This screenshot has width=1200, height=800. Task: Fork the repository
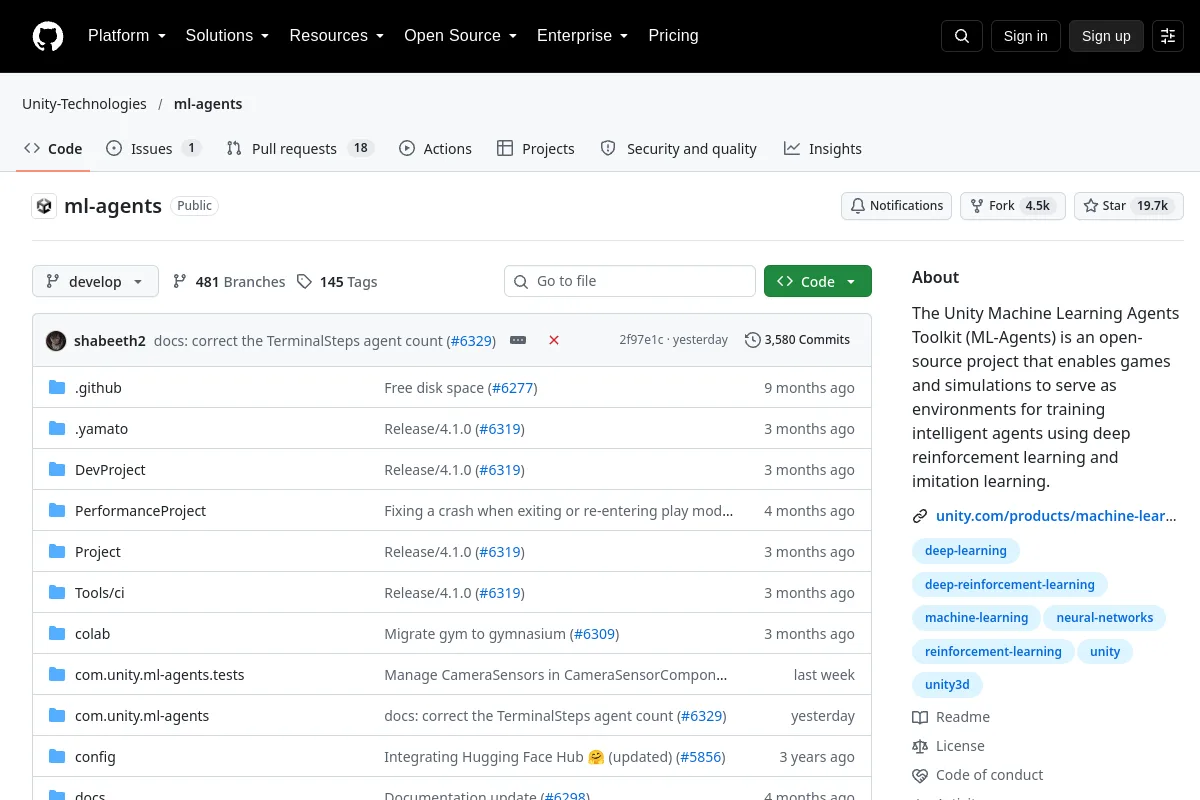click(1012, 206)
